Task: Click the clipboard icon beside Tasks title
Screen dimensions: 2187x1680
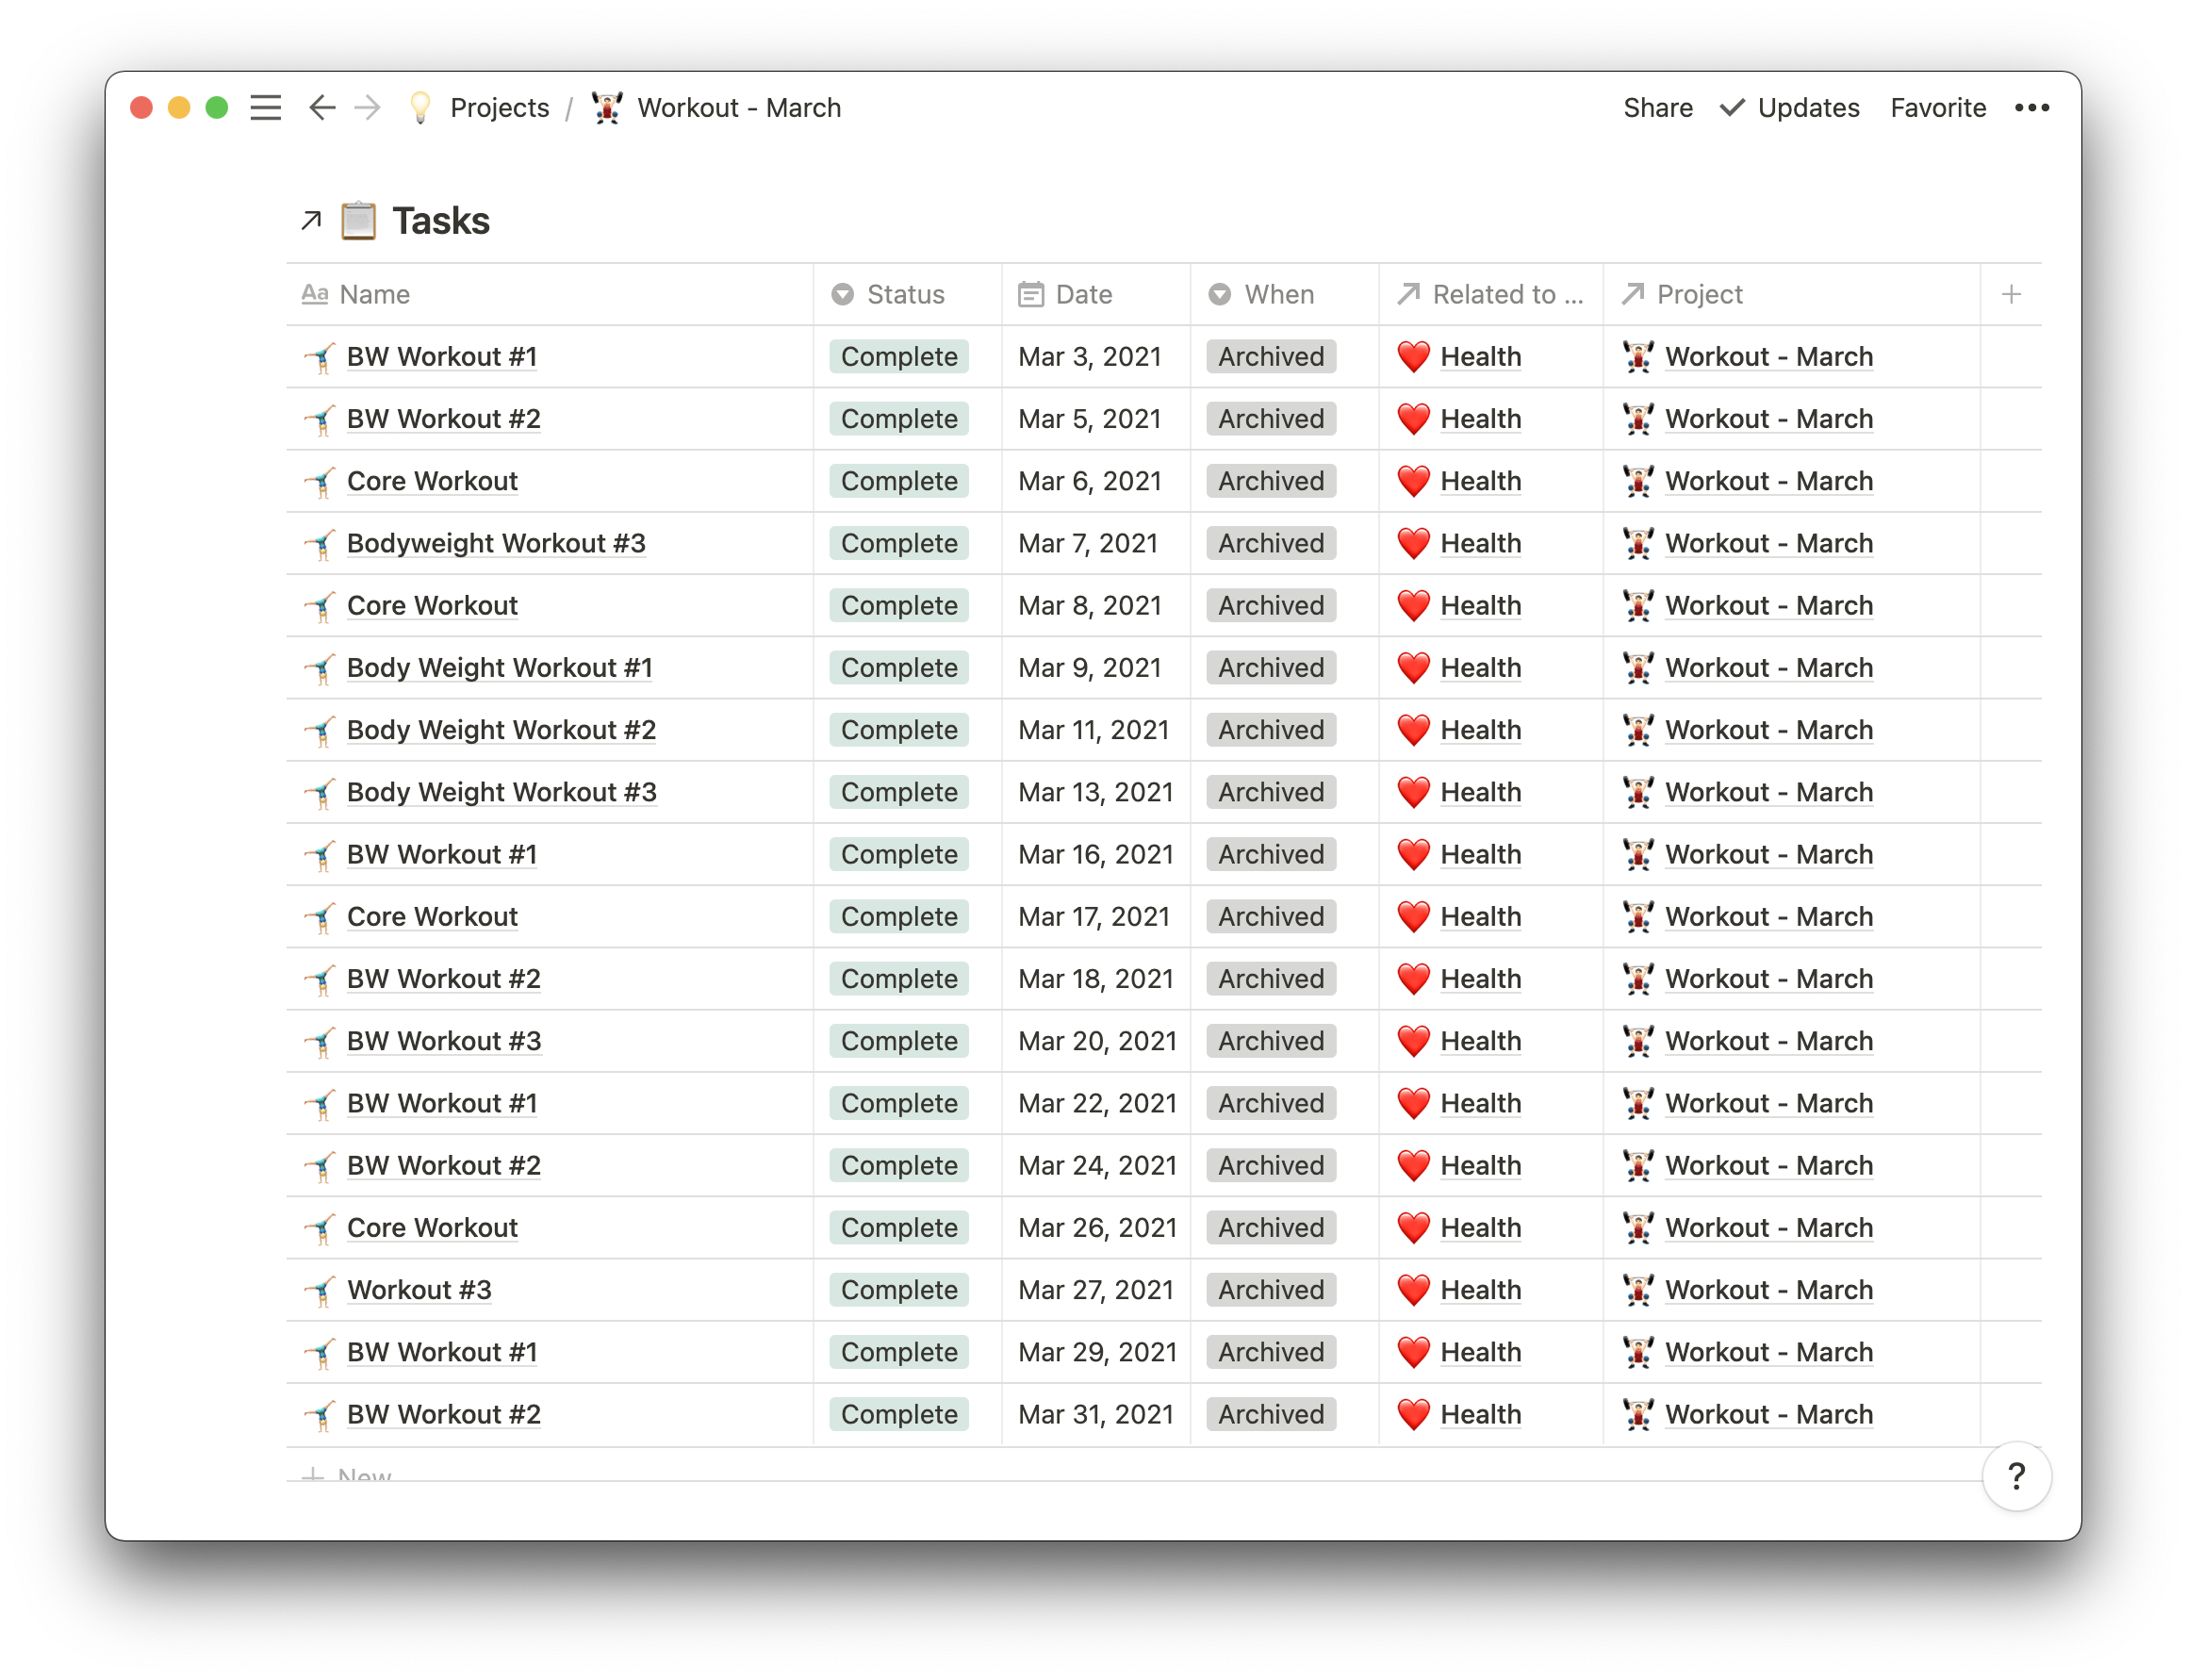Action: pyautogui.click(x=358, y=221)
